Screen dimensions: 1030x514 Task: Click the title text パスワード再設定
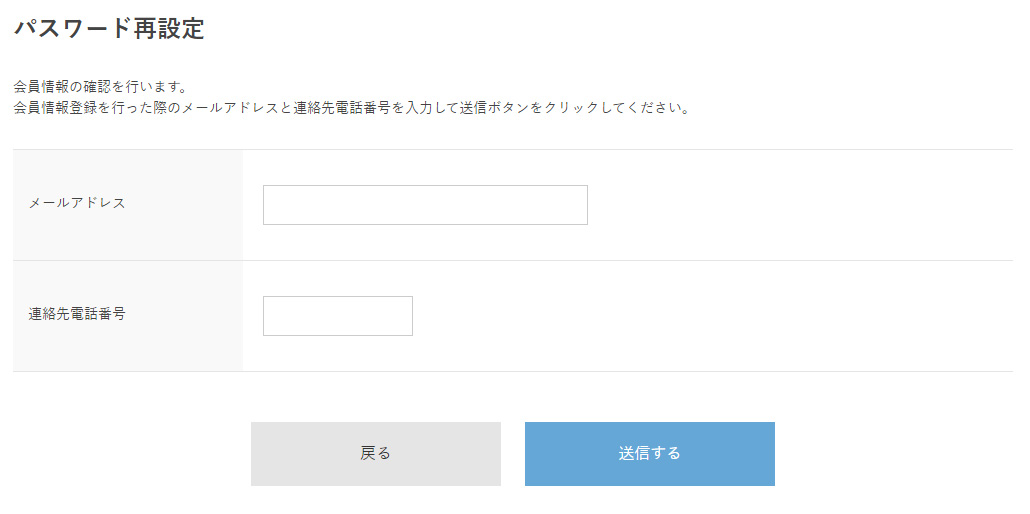pos(109,29)
